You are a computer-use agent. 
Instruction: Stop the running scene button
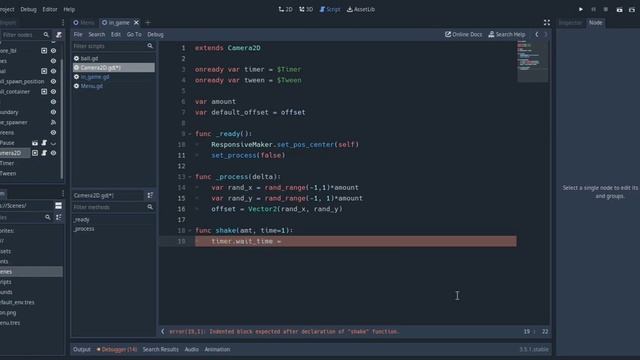point(606,9)
